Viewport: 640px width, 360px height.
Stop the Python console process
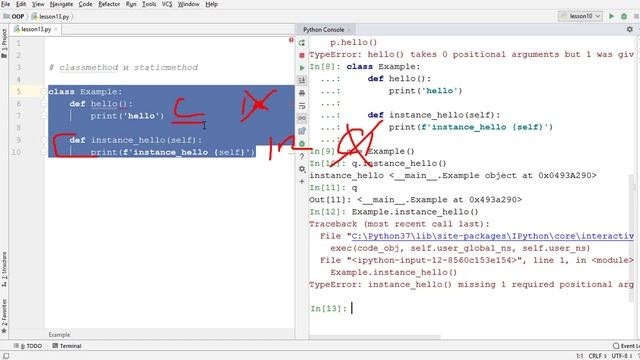click(302, 55)
